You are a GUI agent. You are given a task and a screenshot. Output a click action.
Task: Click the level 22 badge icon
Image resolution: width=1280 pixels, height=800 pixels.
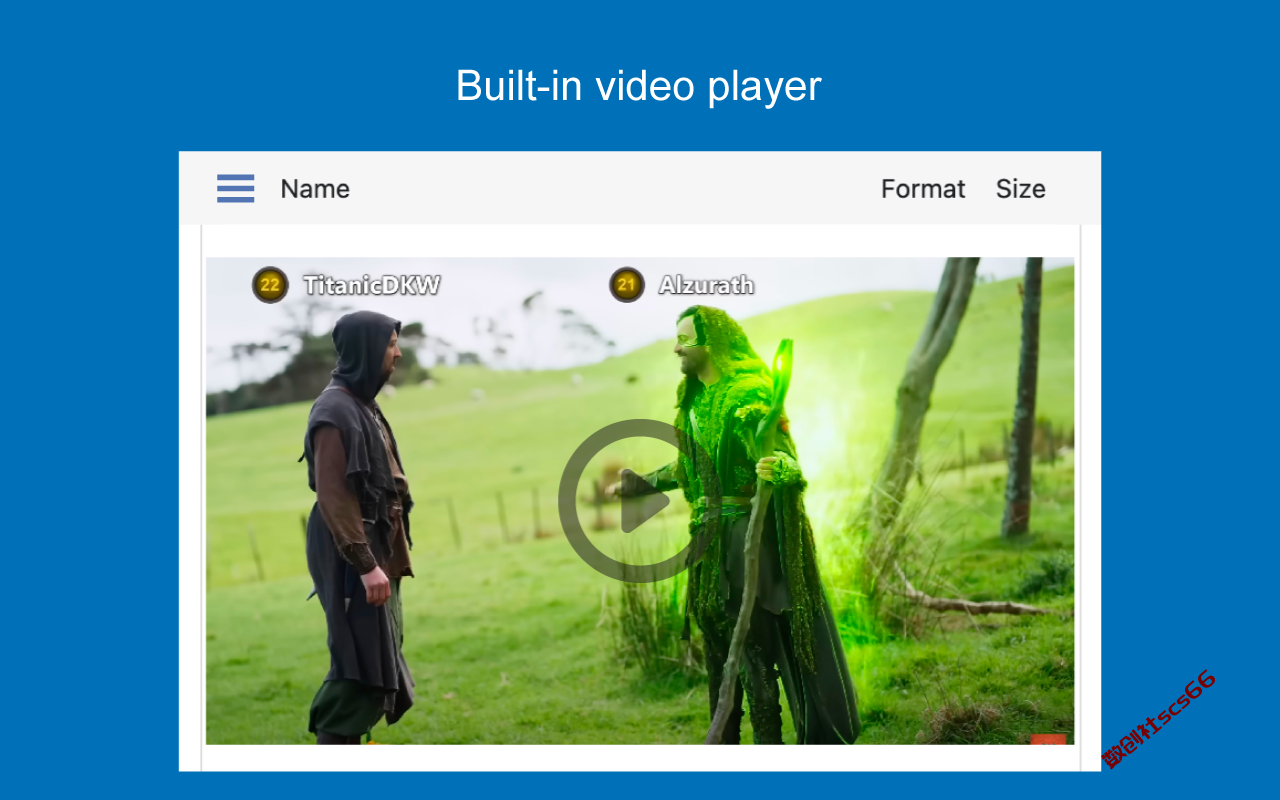click(270, 285)
